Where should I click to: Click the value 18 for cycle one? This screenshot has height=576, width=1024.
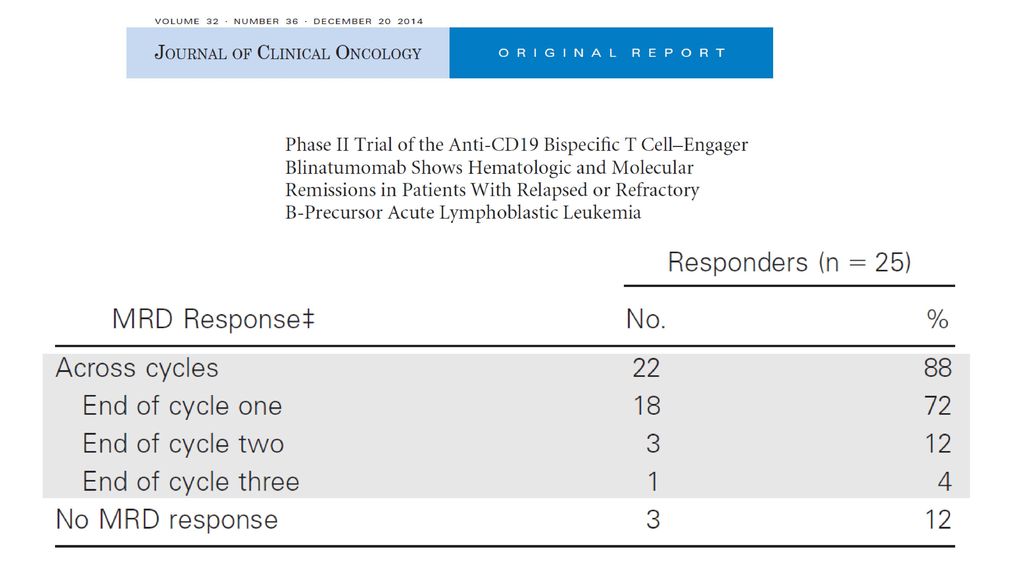tap(647, 406)
